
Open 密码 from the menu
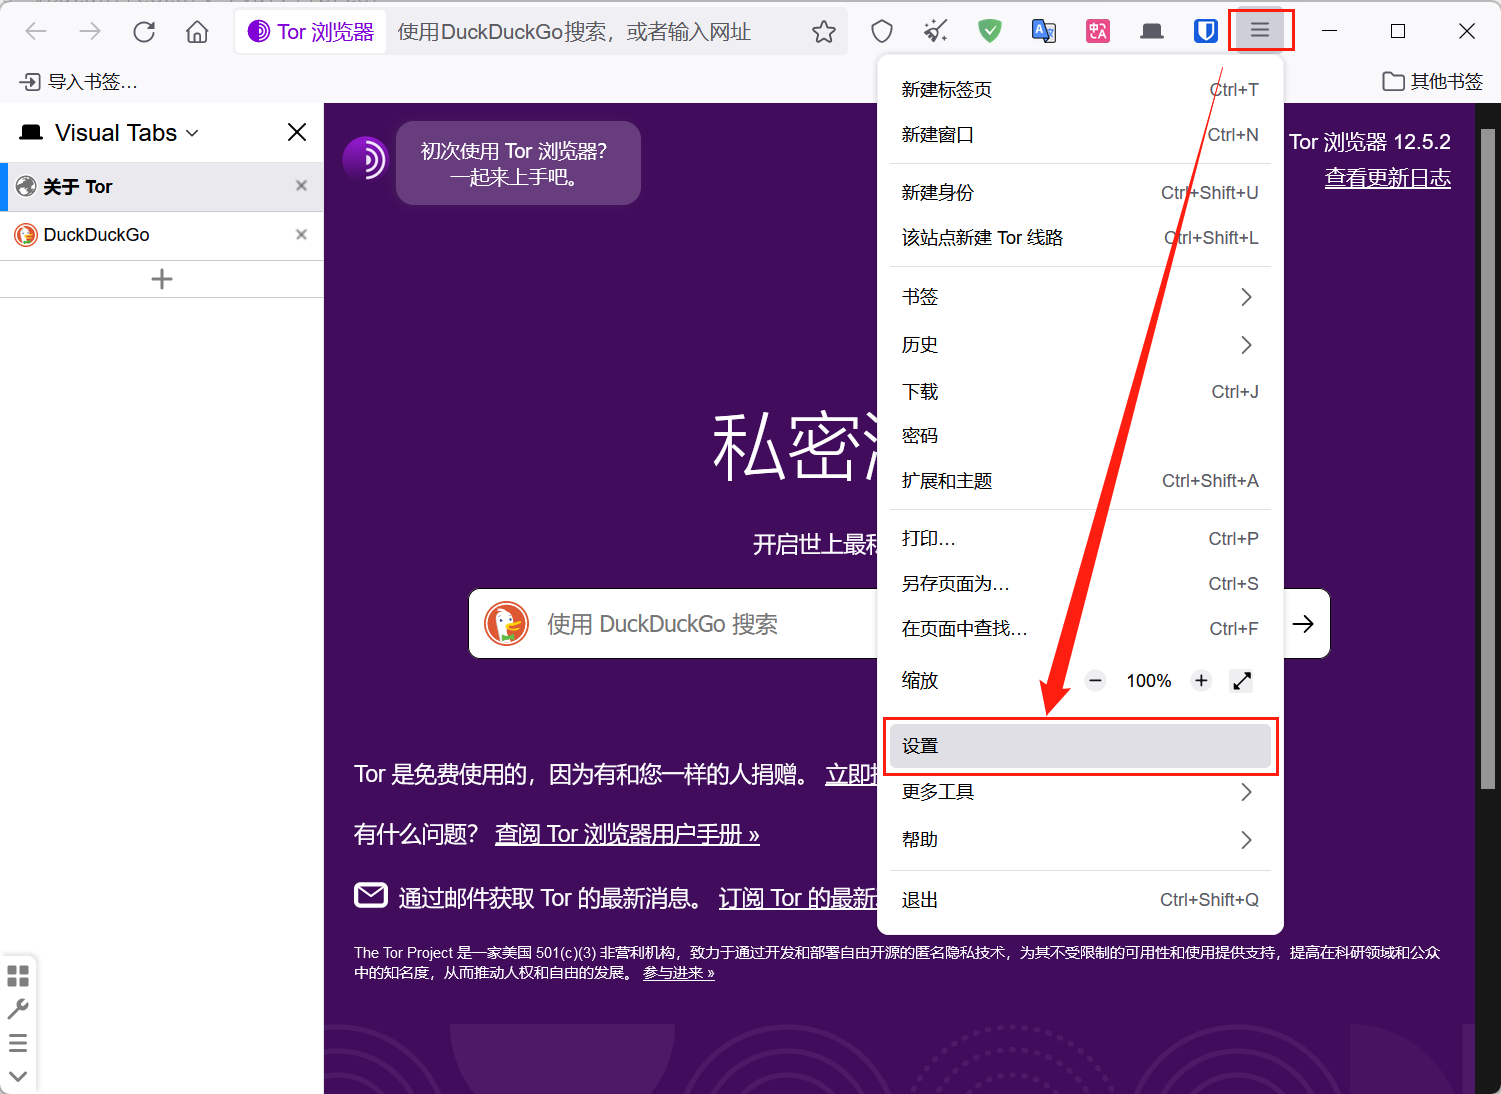click(1080, 436)
